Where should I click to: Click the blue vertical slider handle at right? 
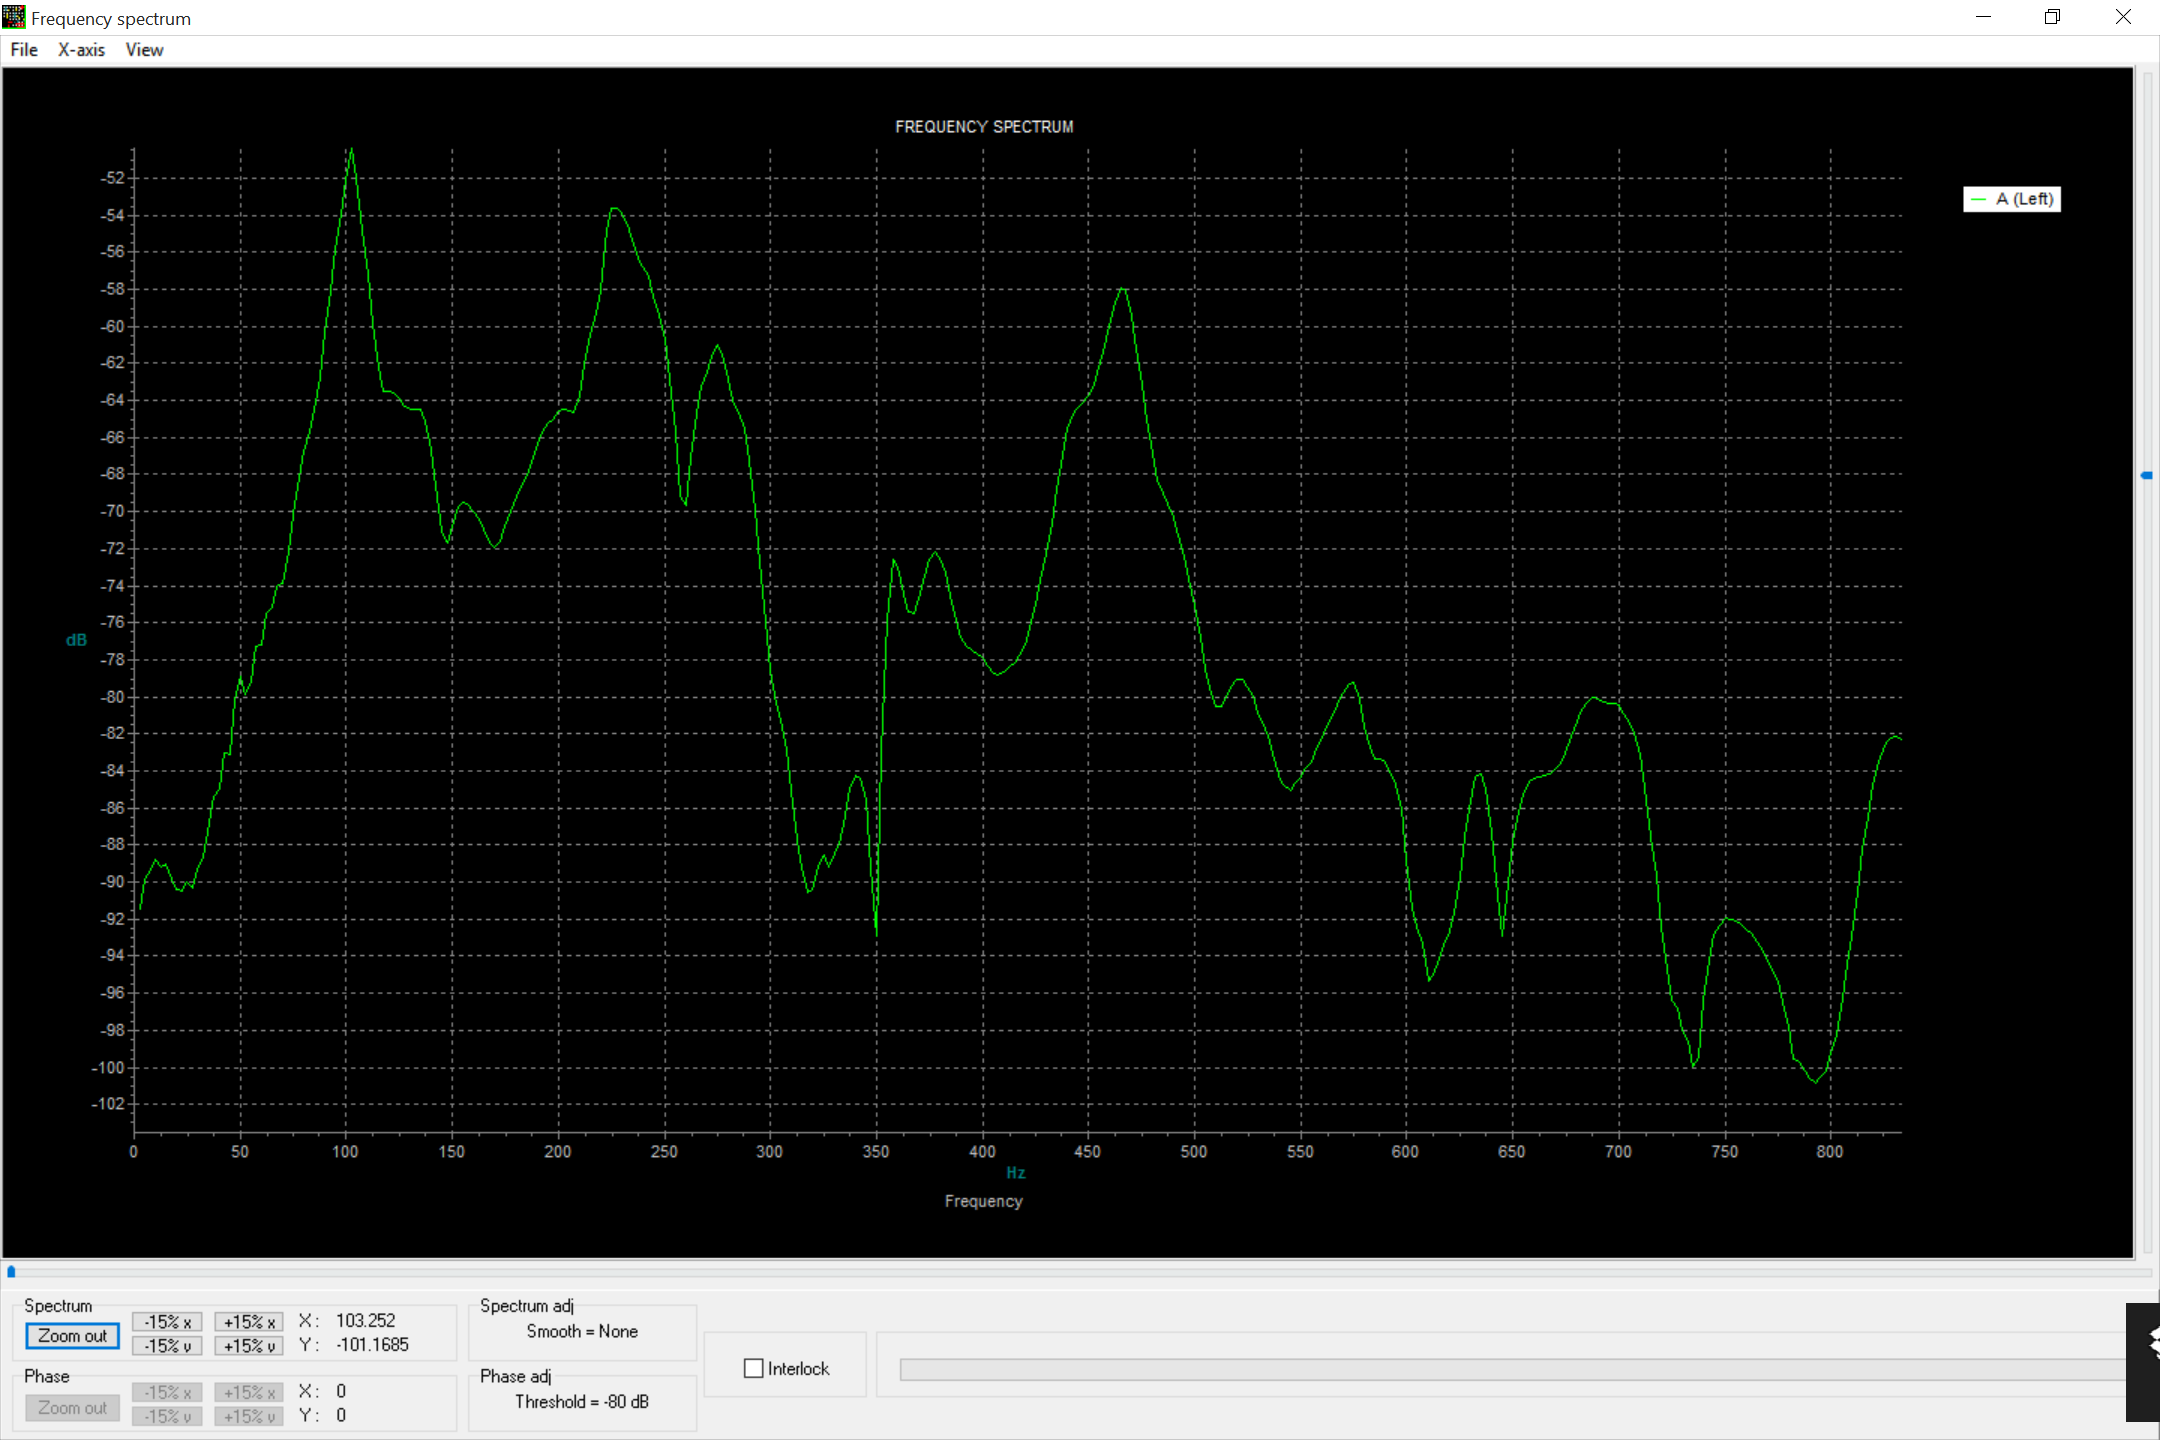pyautogui.click(x=2146, y=476)
